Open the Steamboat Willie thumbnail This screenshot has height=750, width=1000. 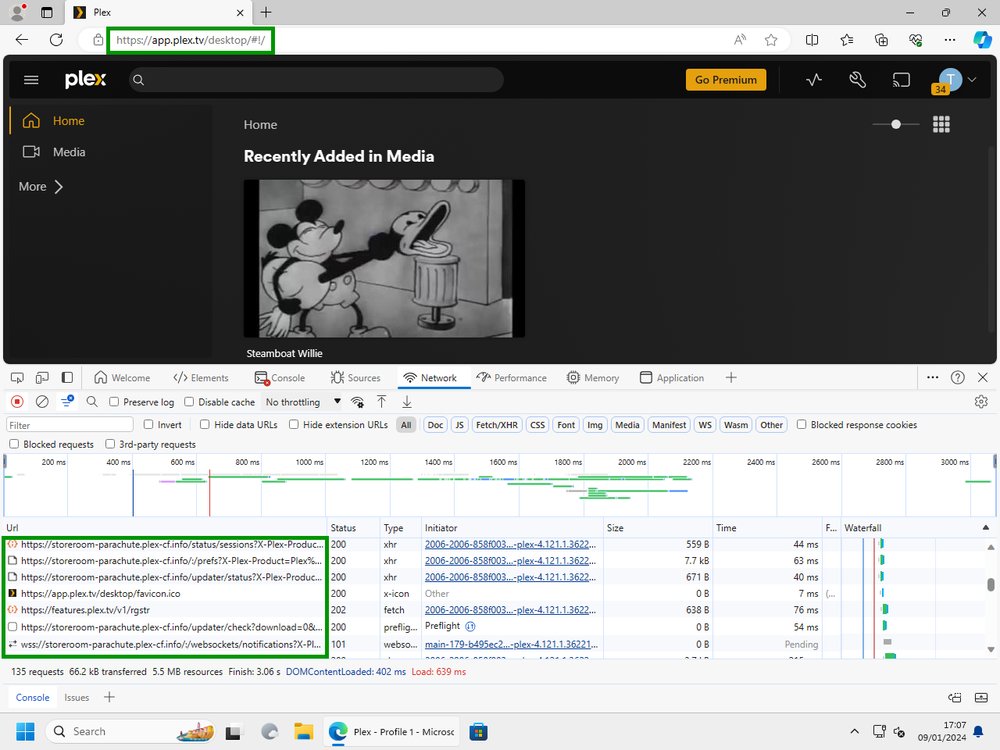[384, 258]
